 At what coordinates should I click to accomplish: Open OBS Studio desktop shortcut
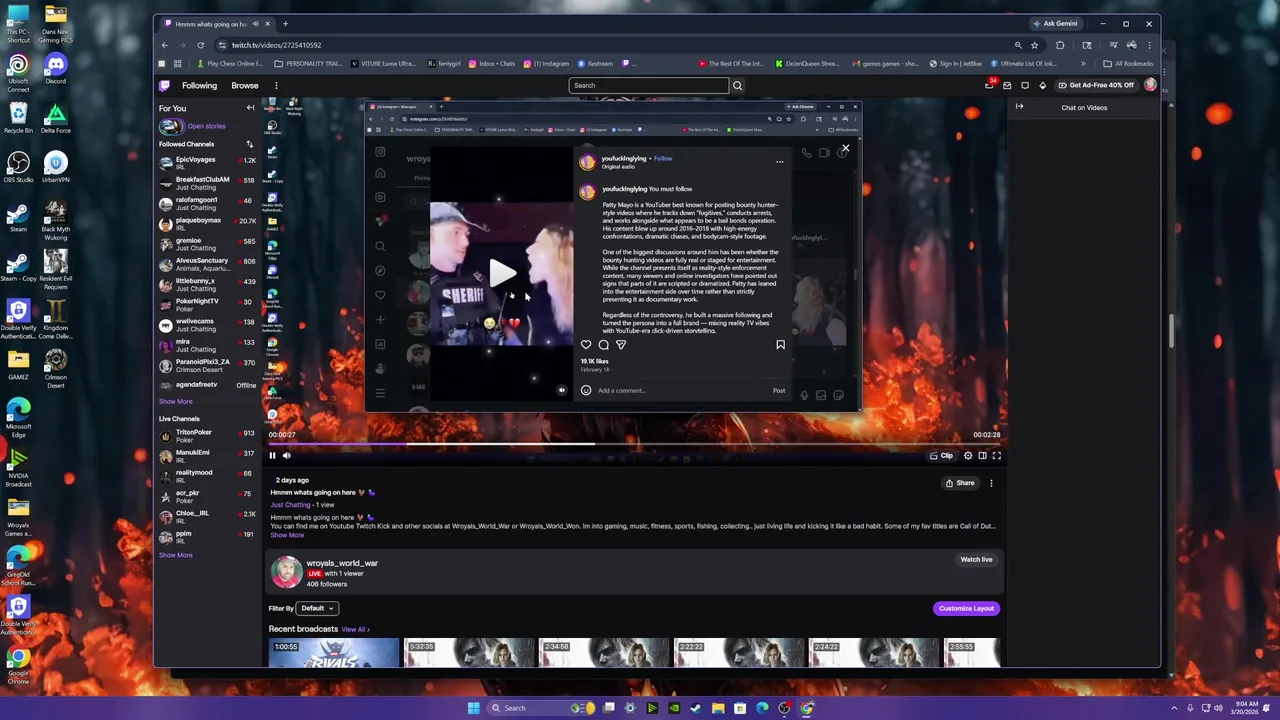[x=18, y=167]
